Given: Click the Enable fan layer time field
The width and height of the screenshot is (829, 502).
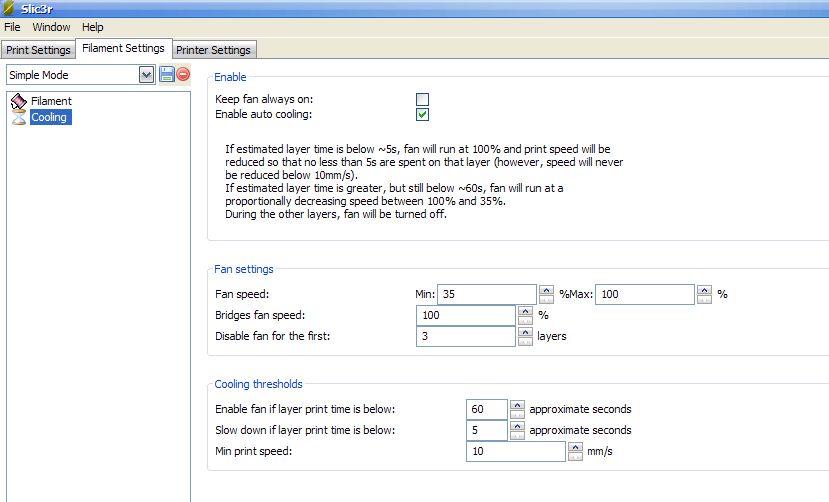Looking at the screenshot, I should coord(487,410).
